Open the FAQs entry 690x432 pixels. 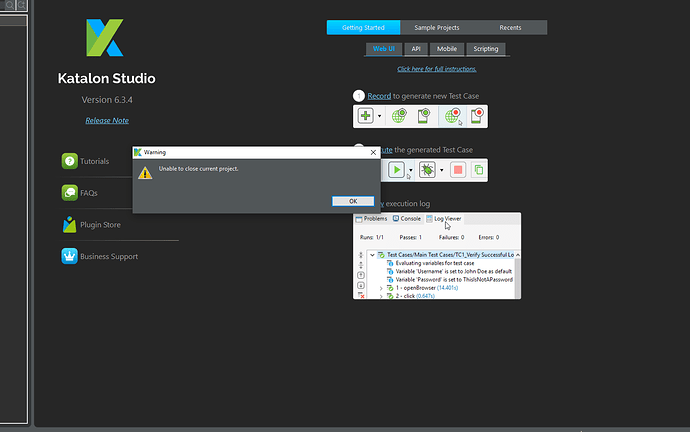tap(80, 193)
